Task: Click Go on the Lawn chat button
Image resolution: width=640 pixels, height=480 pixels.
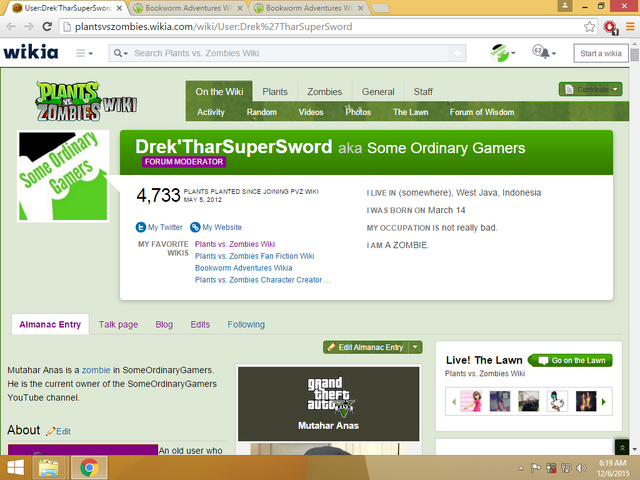Action: [571, 360]
